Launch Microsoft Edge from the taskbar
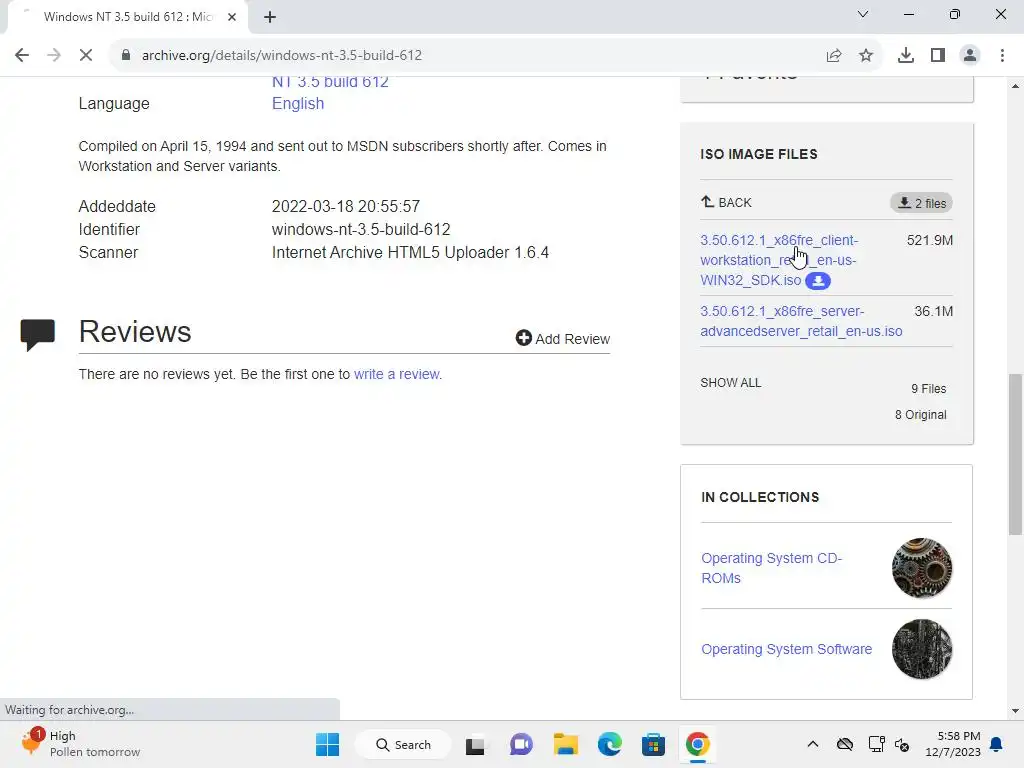1024x768 pixels. (610, 744)
